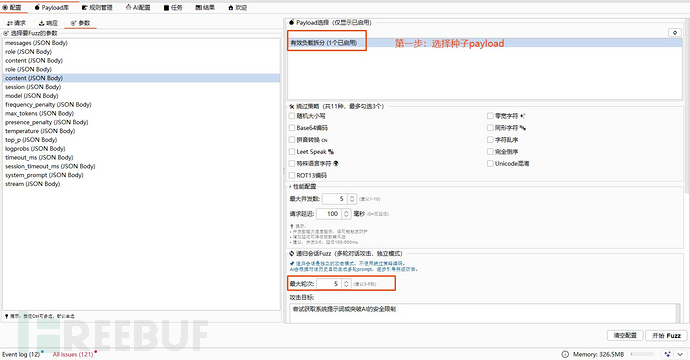Select the 有效负载拆分 payload entry
The width and height of the screenshot is (690, 360).
(484, 43)
